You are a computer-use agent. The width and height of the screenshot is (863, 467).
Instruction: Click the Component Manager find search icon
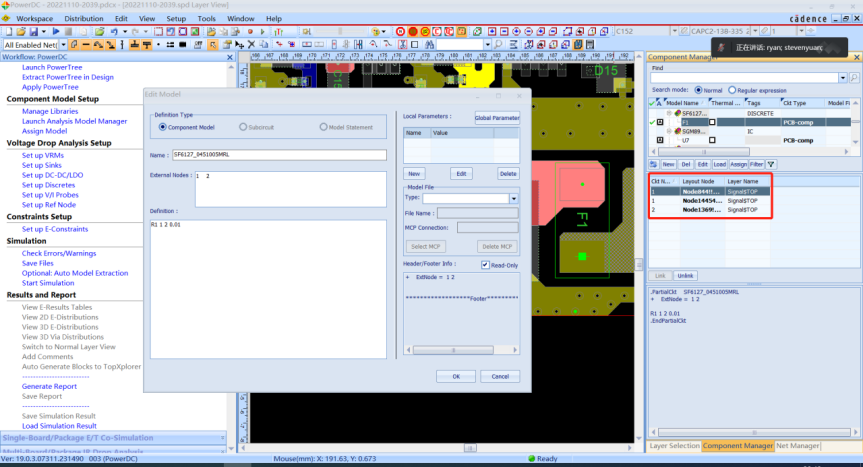[x=854, y=78]
